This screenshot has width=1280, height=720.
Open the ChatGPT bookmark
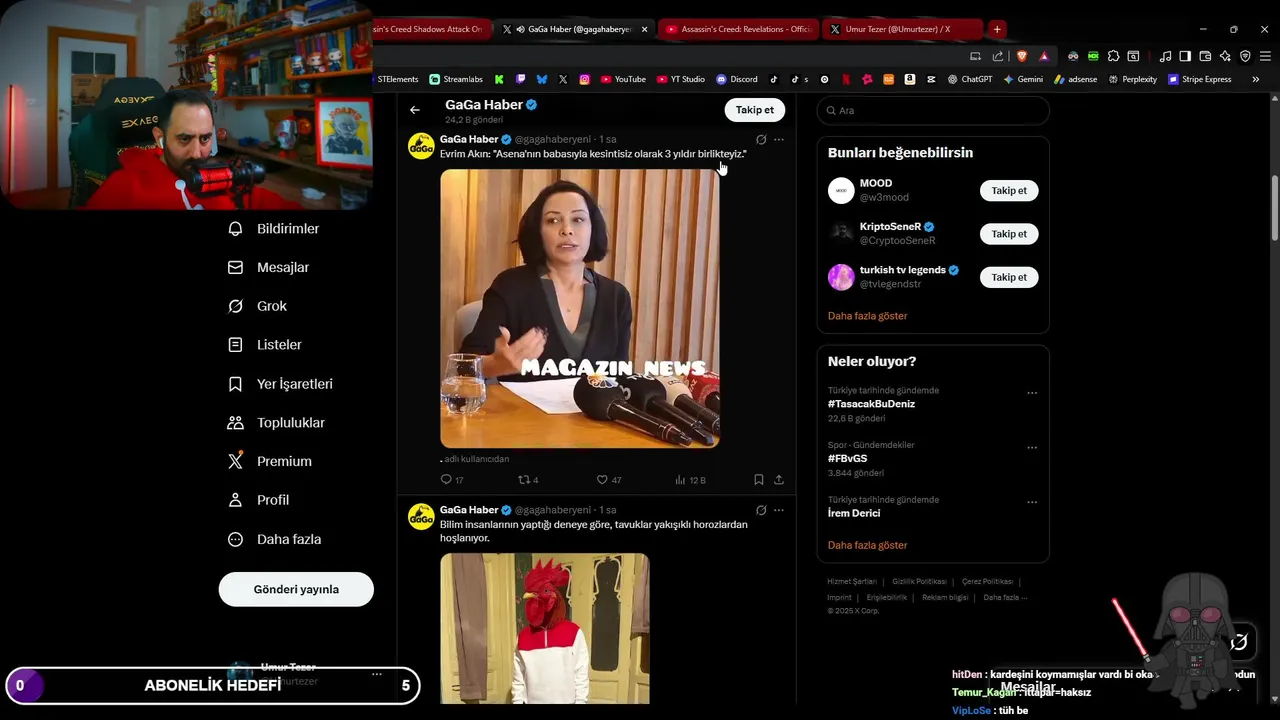point(970,79)
